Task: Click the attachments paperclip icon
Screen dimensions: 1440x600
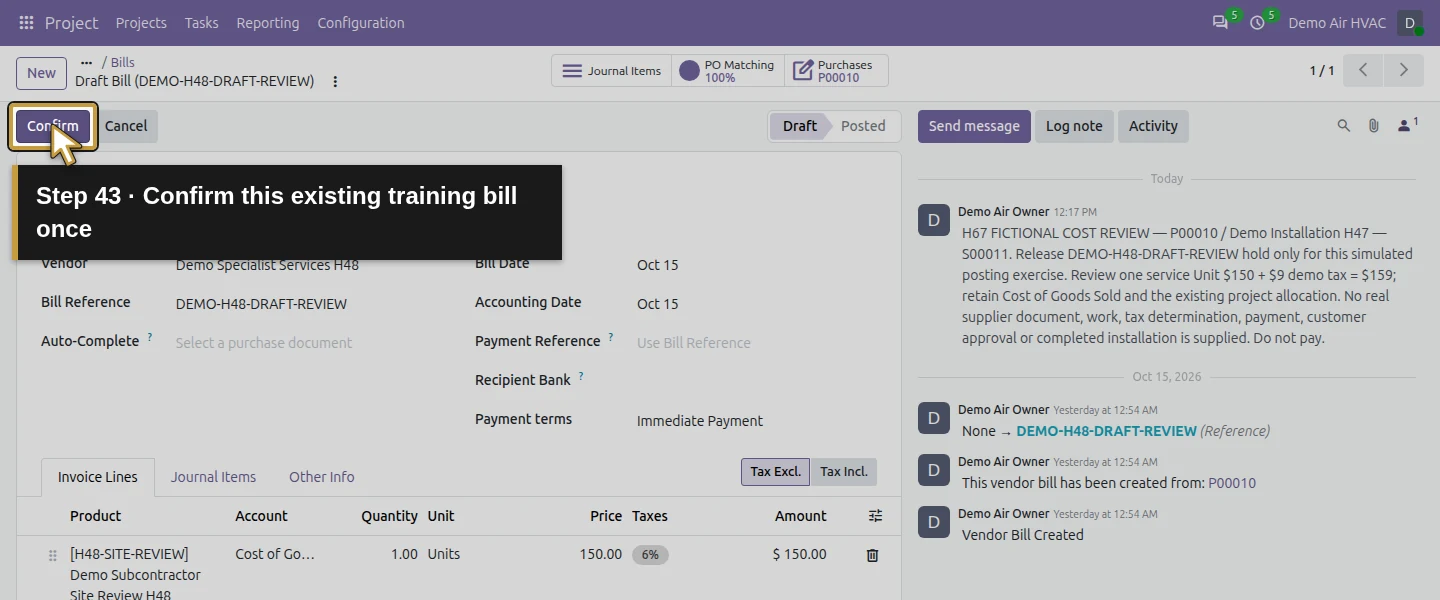Action: 1374,126
